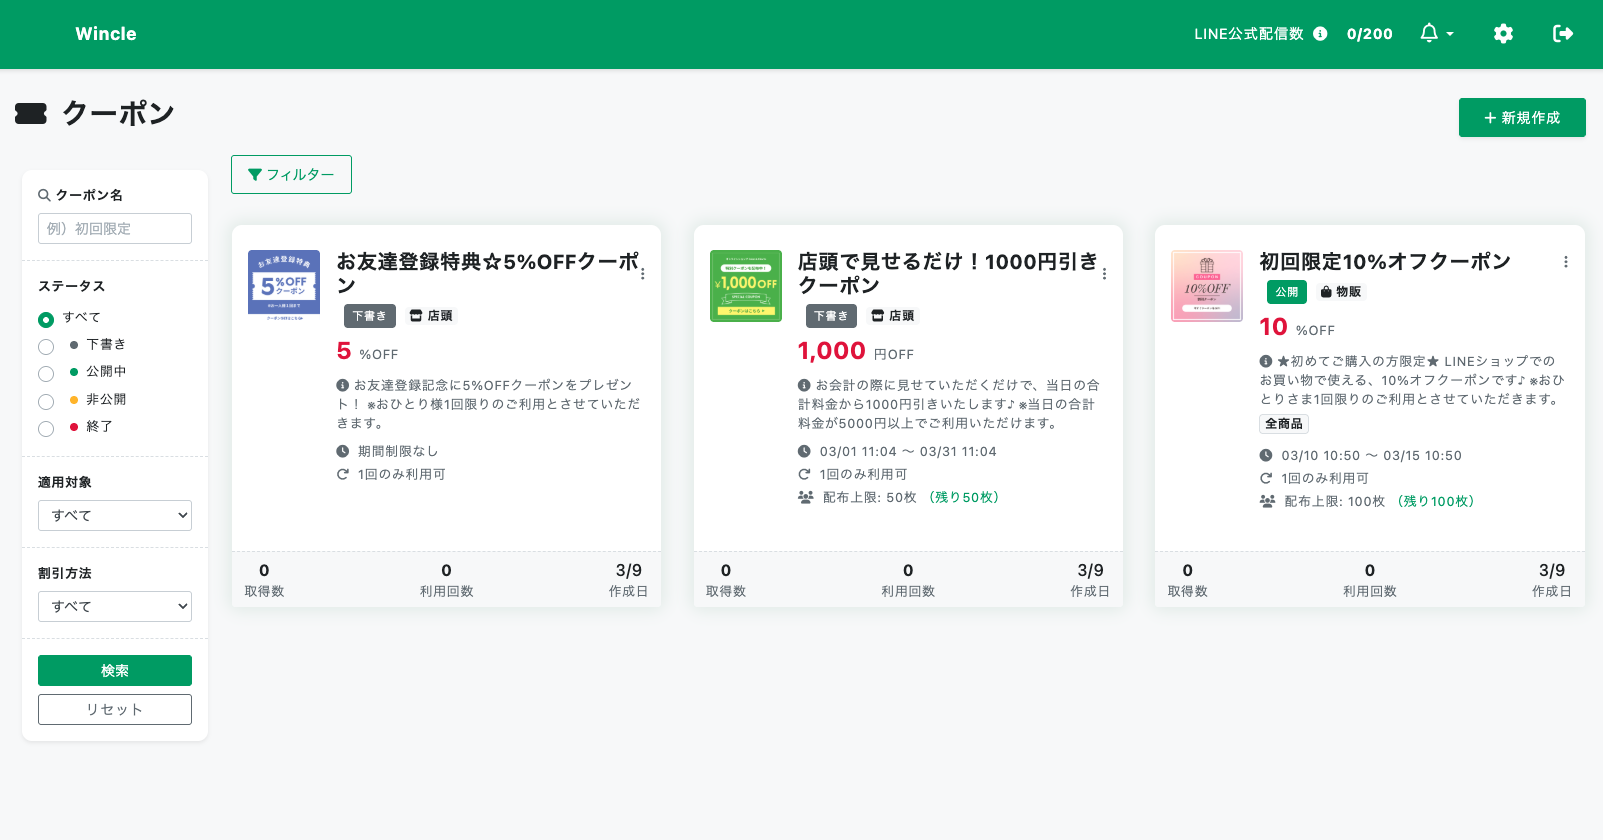
Task: Click the logout icon in header
Action: coord(1562,34)
